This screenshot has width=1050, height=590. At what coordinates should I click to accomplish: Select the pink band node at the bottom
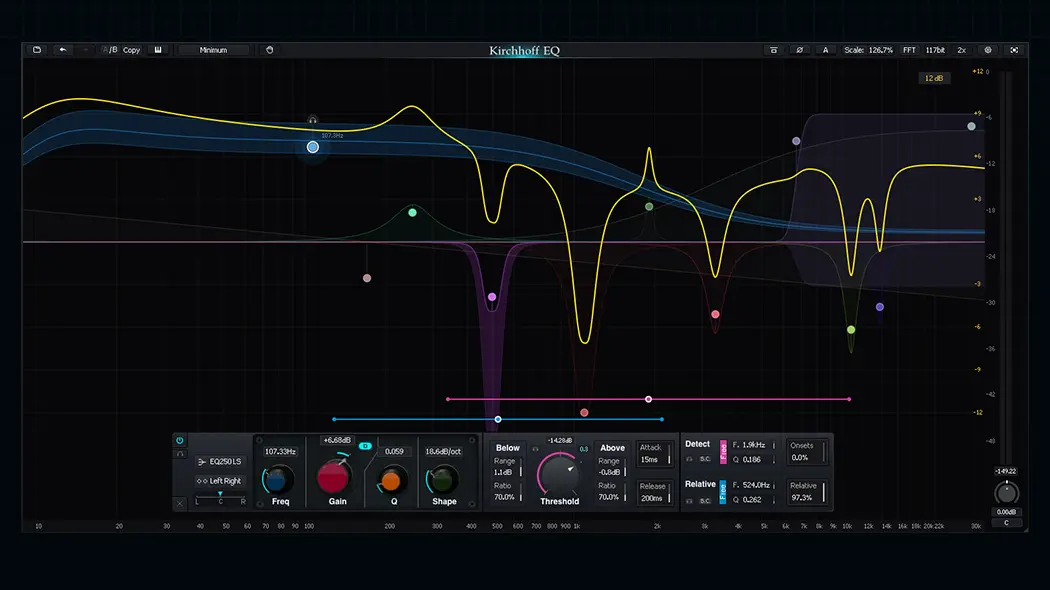pos(584,413)
